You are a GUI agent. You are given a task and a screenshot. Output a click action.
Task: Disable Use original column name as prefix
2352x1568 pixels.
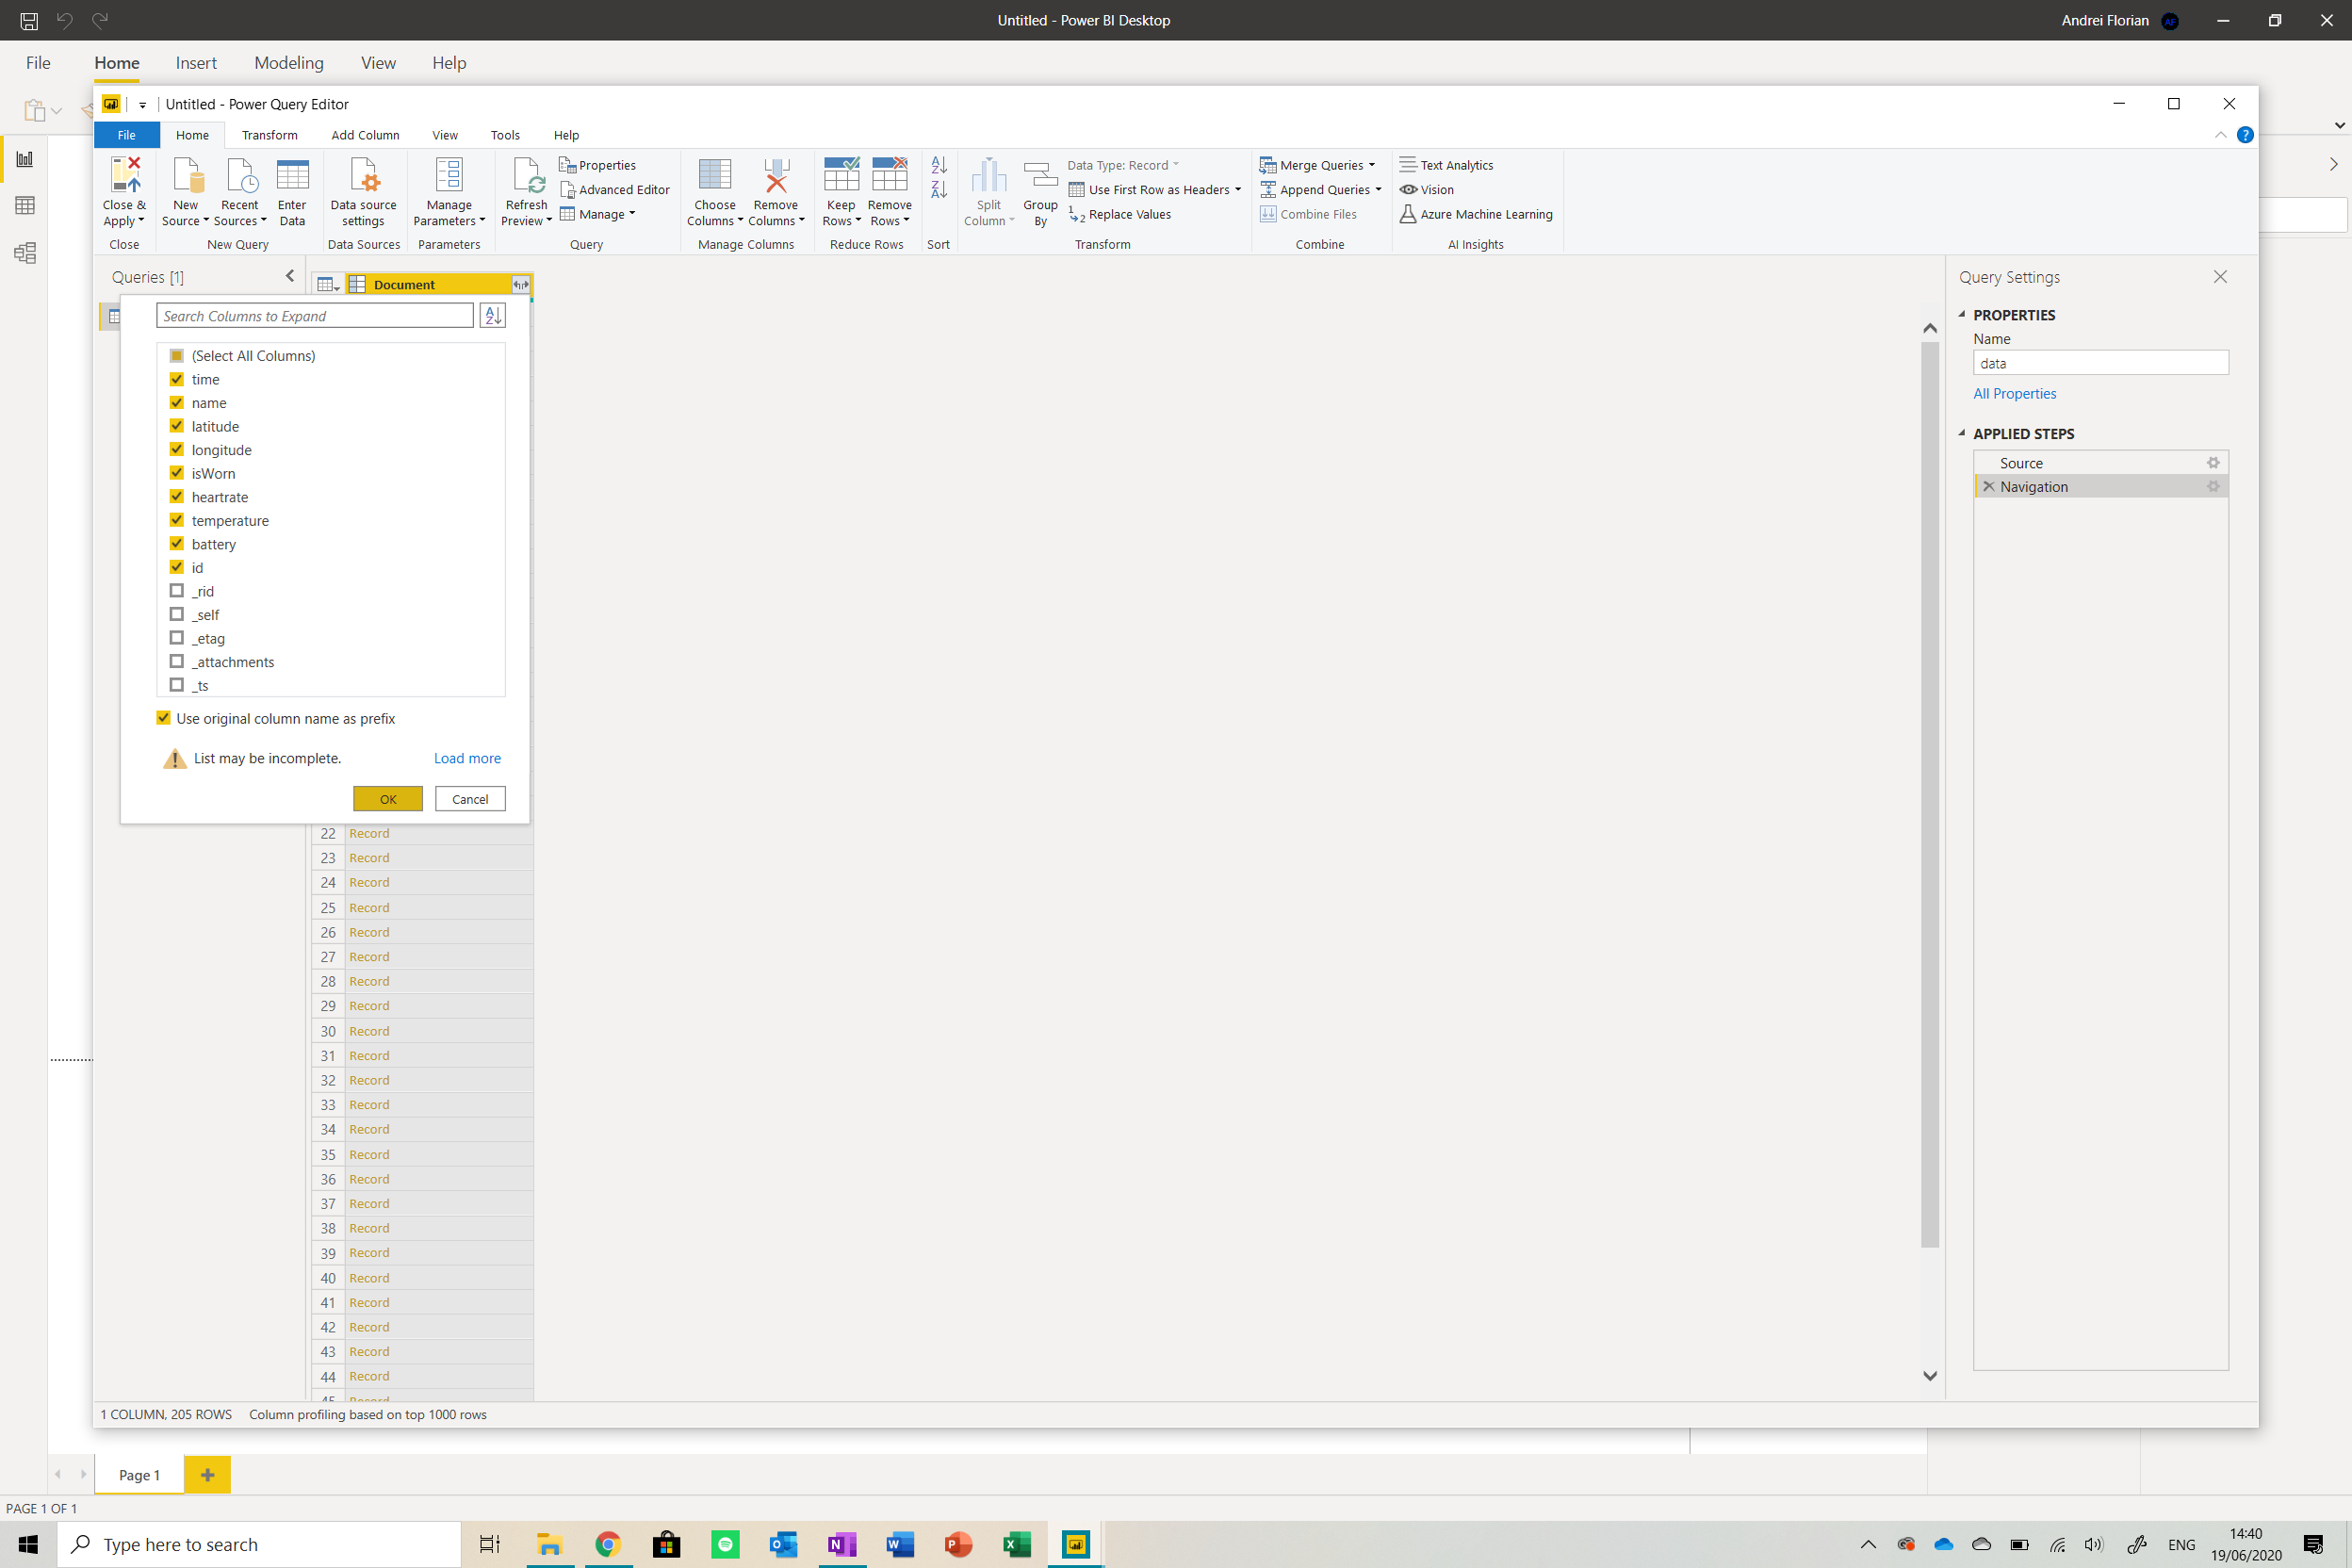[164, 718]
